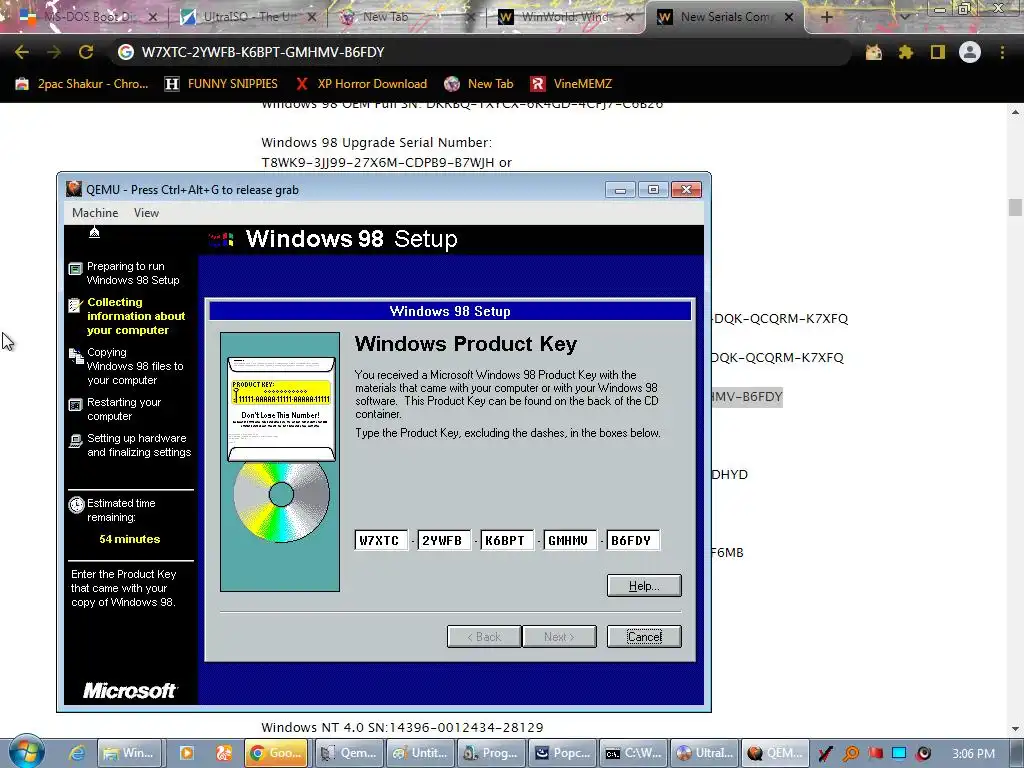
Task: Click the browser page vertical scrollbar thumb
Action: coord(1015,207)
